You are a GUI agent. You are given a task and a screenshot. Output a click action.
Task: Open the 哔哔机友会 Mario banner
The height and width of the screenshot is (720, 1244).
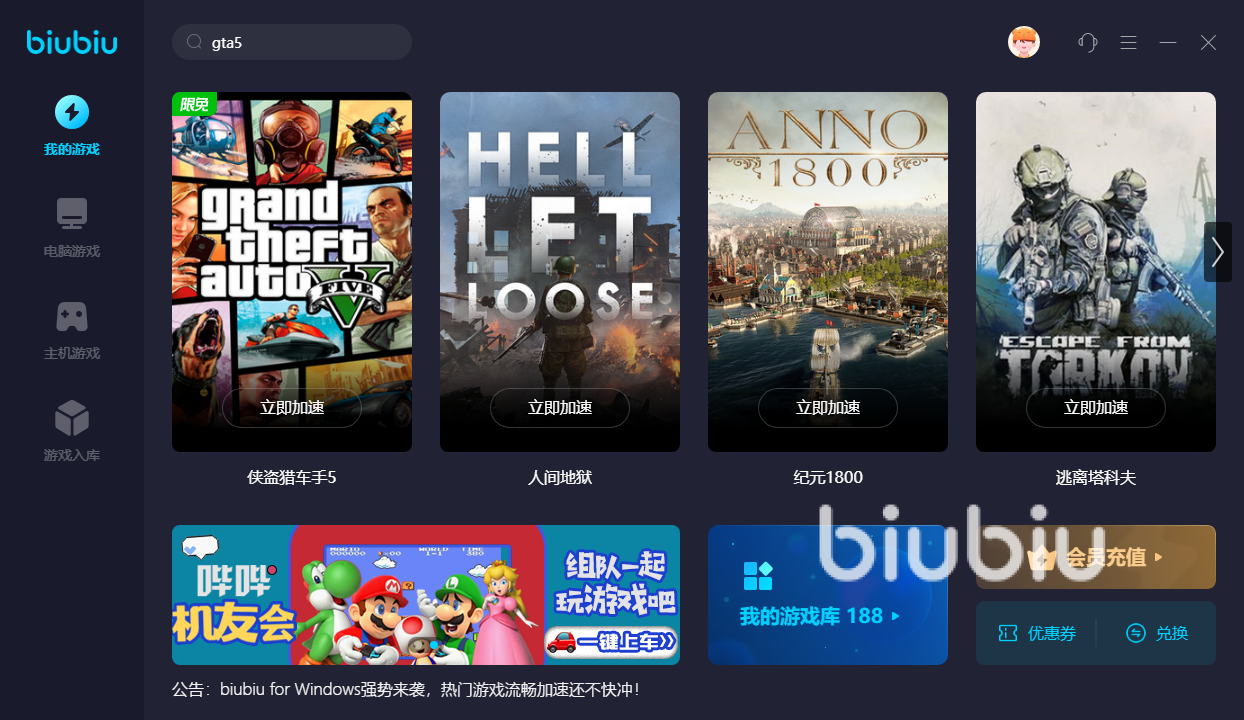coord(426,595)
